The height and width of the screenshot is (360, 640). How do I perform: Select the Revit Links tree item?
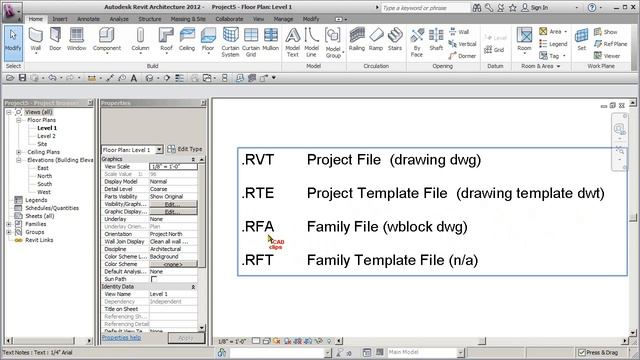click(39, 240)
